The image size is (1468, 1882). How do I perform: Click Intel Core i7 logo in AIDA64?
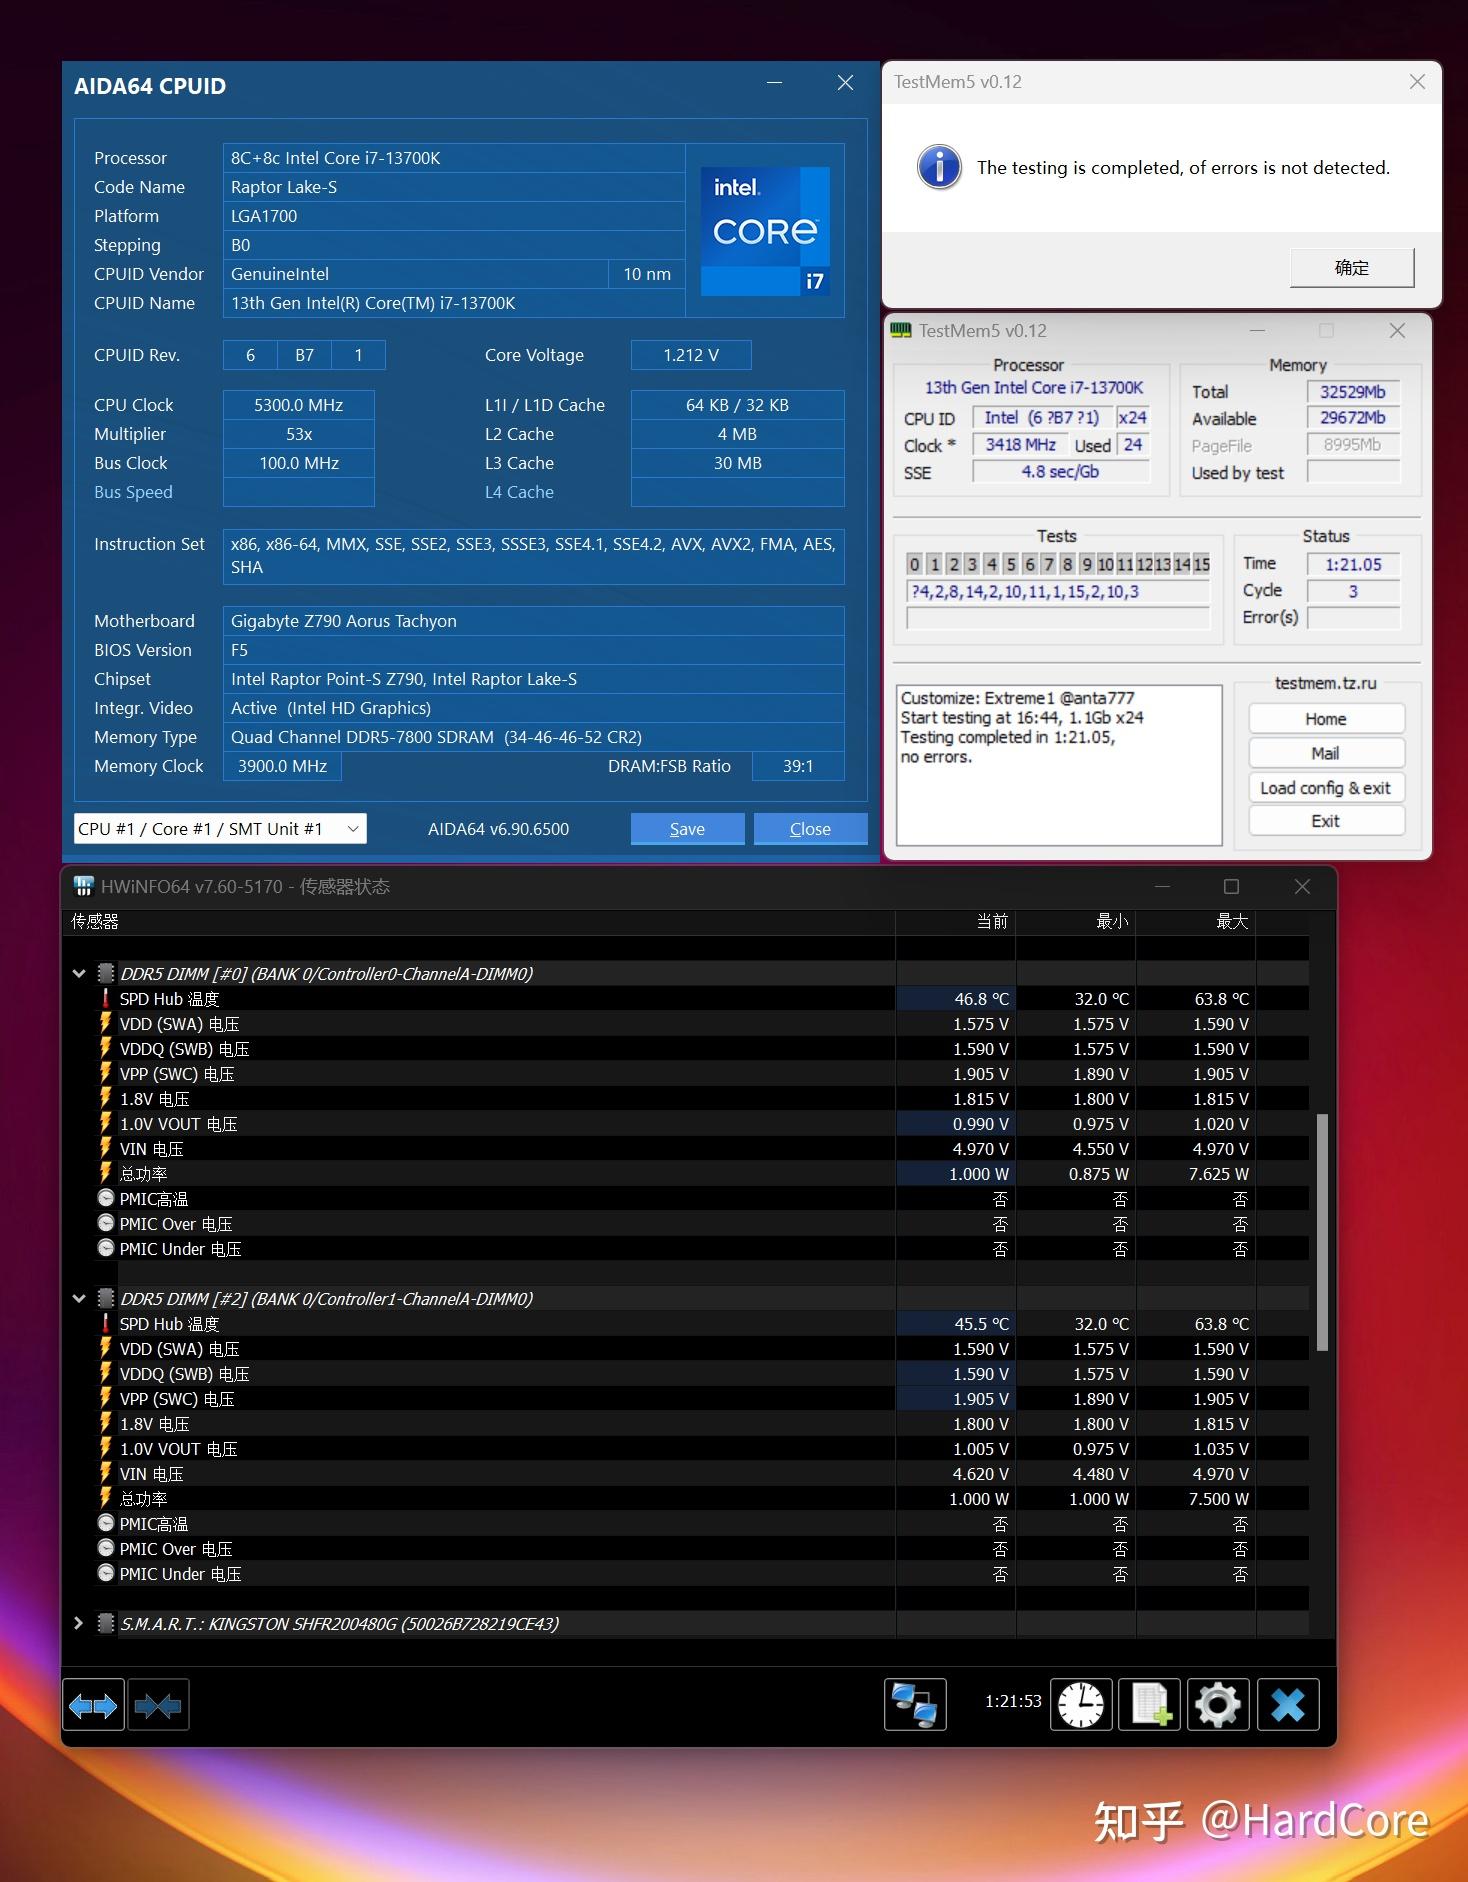(x=765, y=231)
